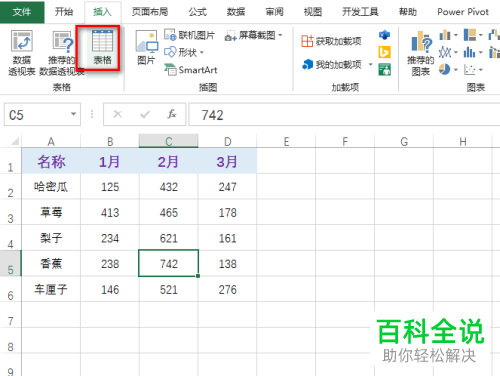Expand the pie chart dropdown arrow
The height and width of the screenshot is (376, 500).
(456, 70)
